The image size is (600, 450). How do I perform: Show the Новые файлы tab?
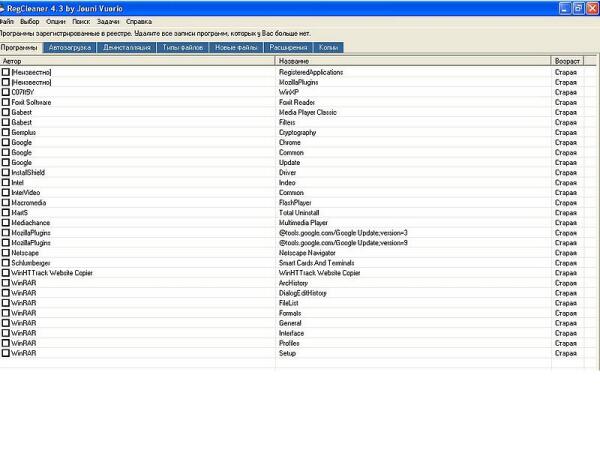pyautogui.click(x=233, y=47)
